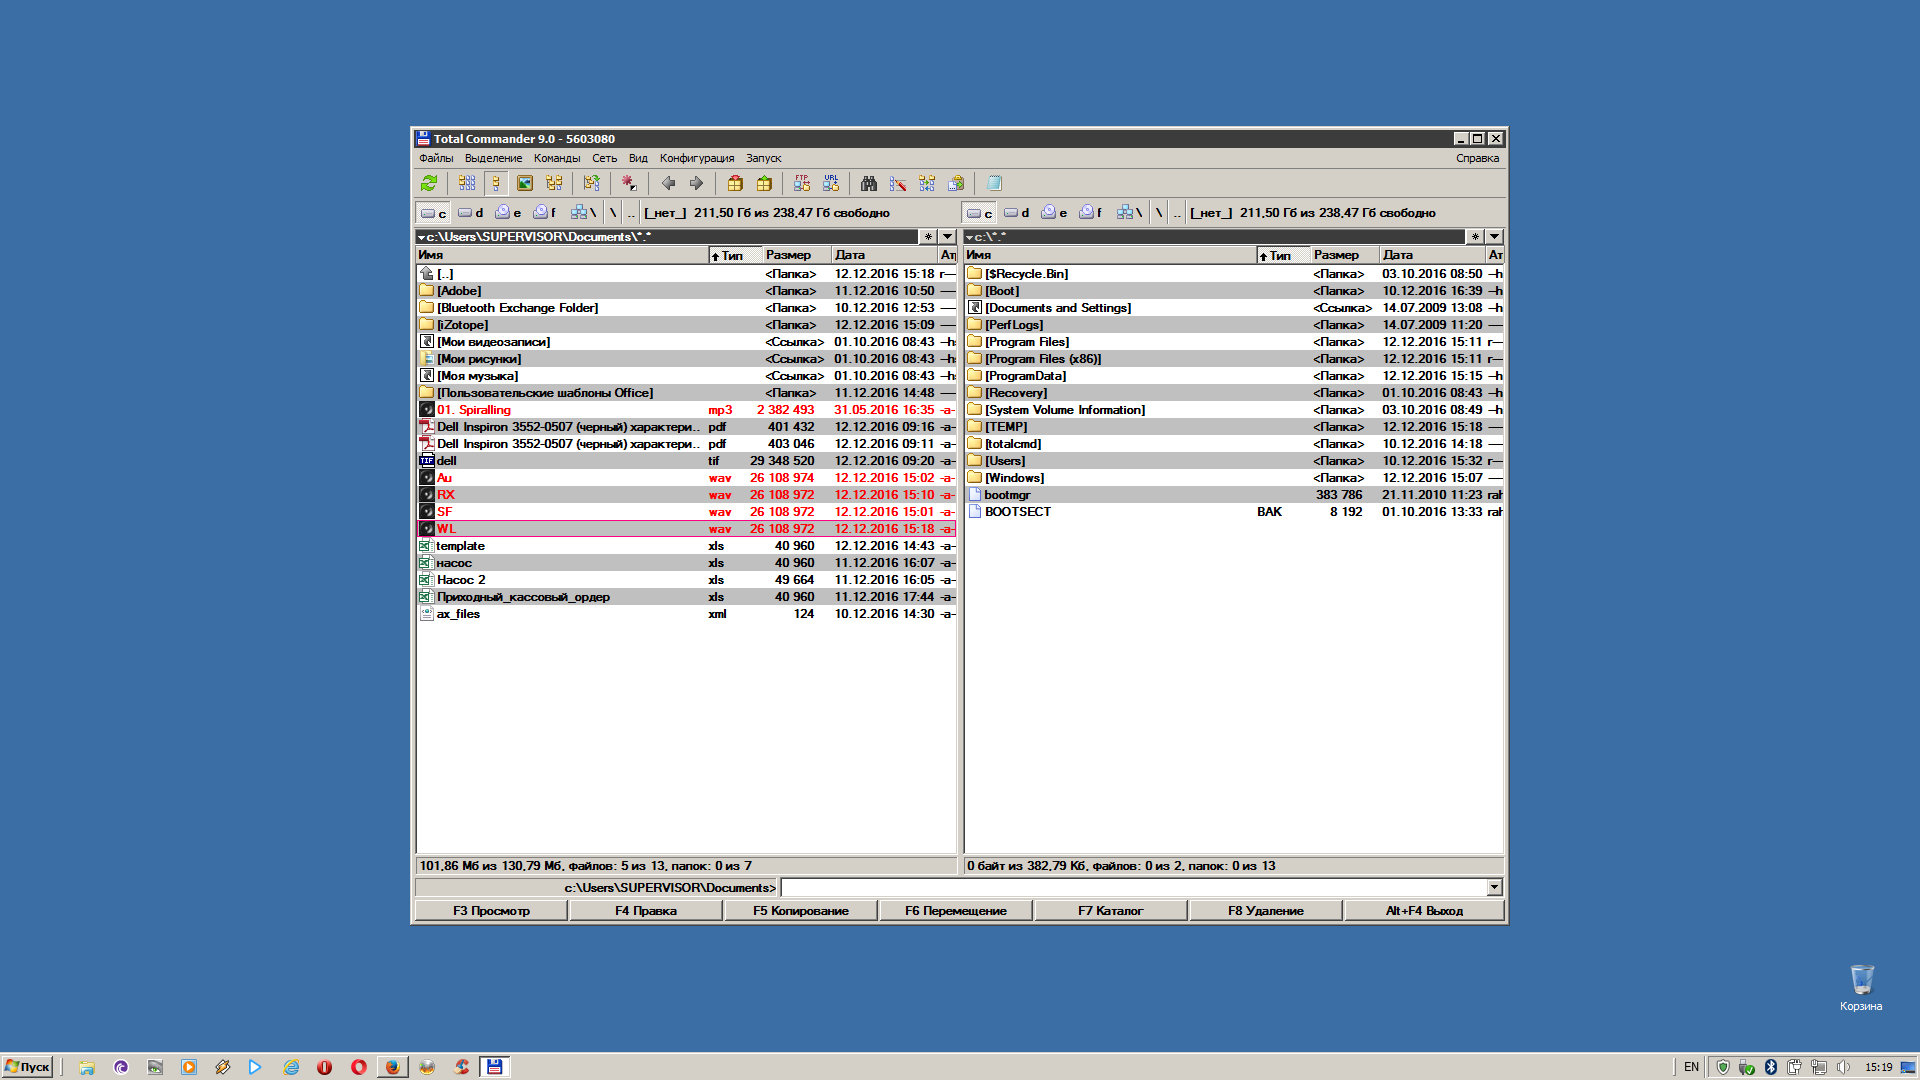Sort left panel by Размер column

(797, 255)
